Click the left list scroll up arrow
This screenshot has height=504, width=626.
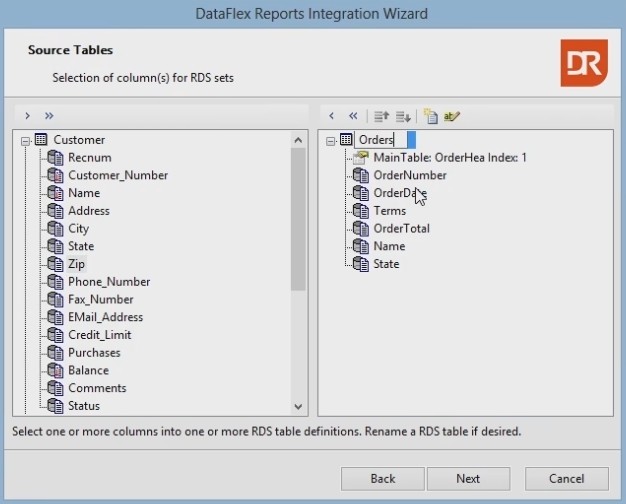(x=298, y=139)
